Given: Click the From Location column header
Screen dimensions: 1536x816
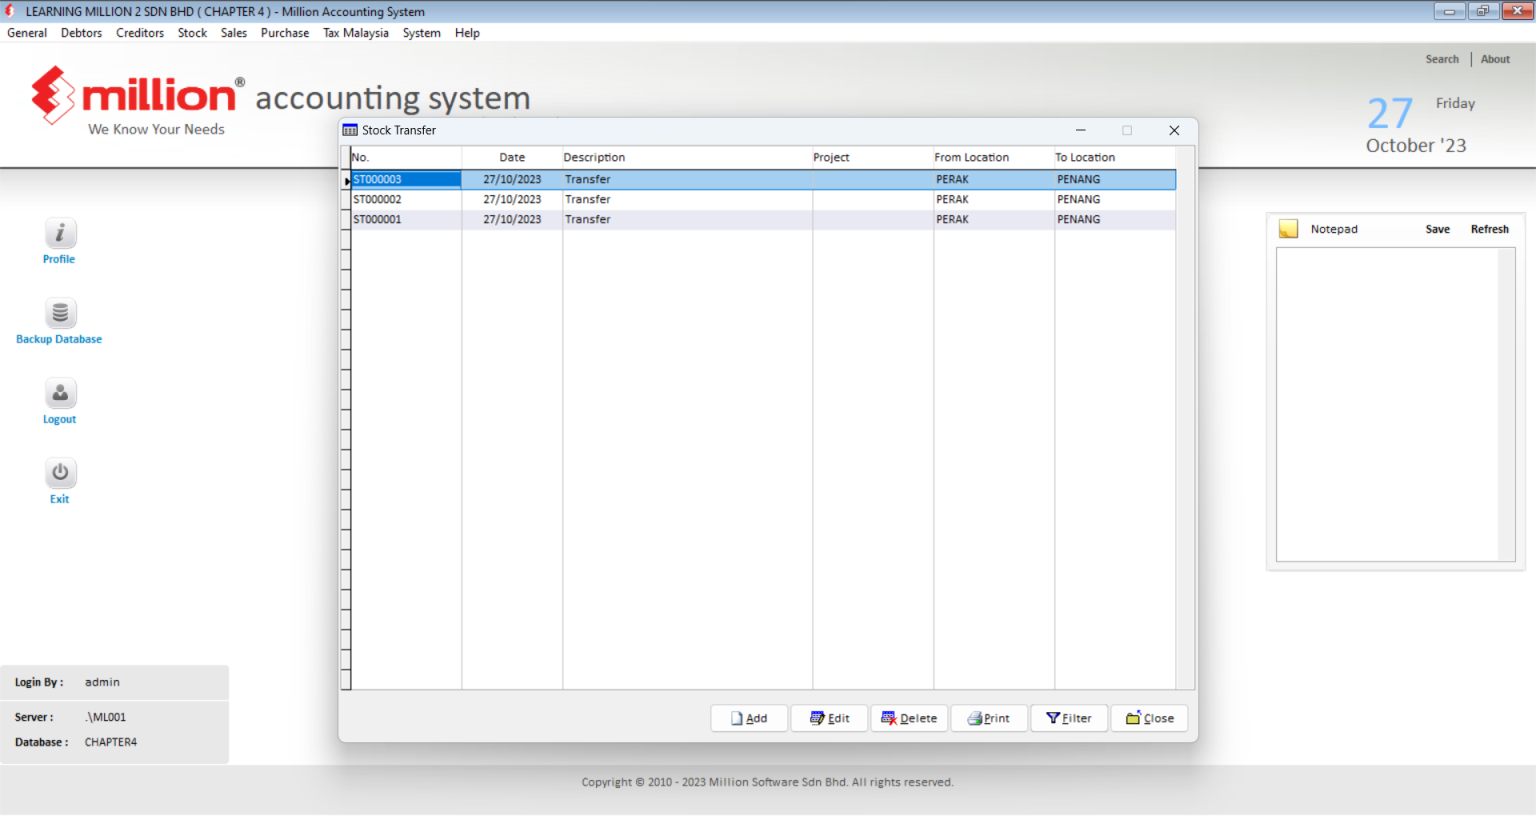Looking at the screenshot, I should pyautogui.click(x=994, y=157).
